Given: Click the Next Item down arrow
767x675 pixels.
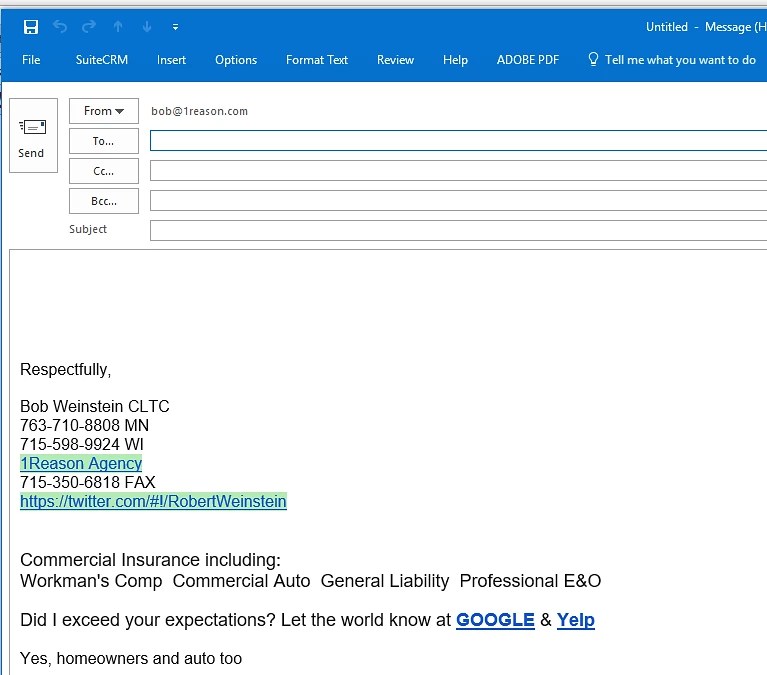Looking at the screenshot, I should tap(147, 27).
